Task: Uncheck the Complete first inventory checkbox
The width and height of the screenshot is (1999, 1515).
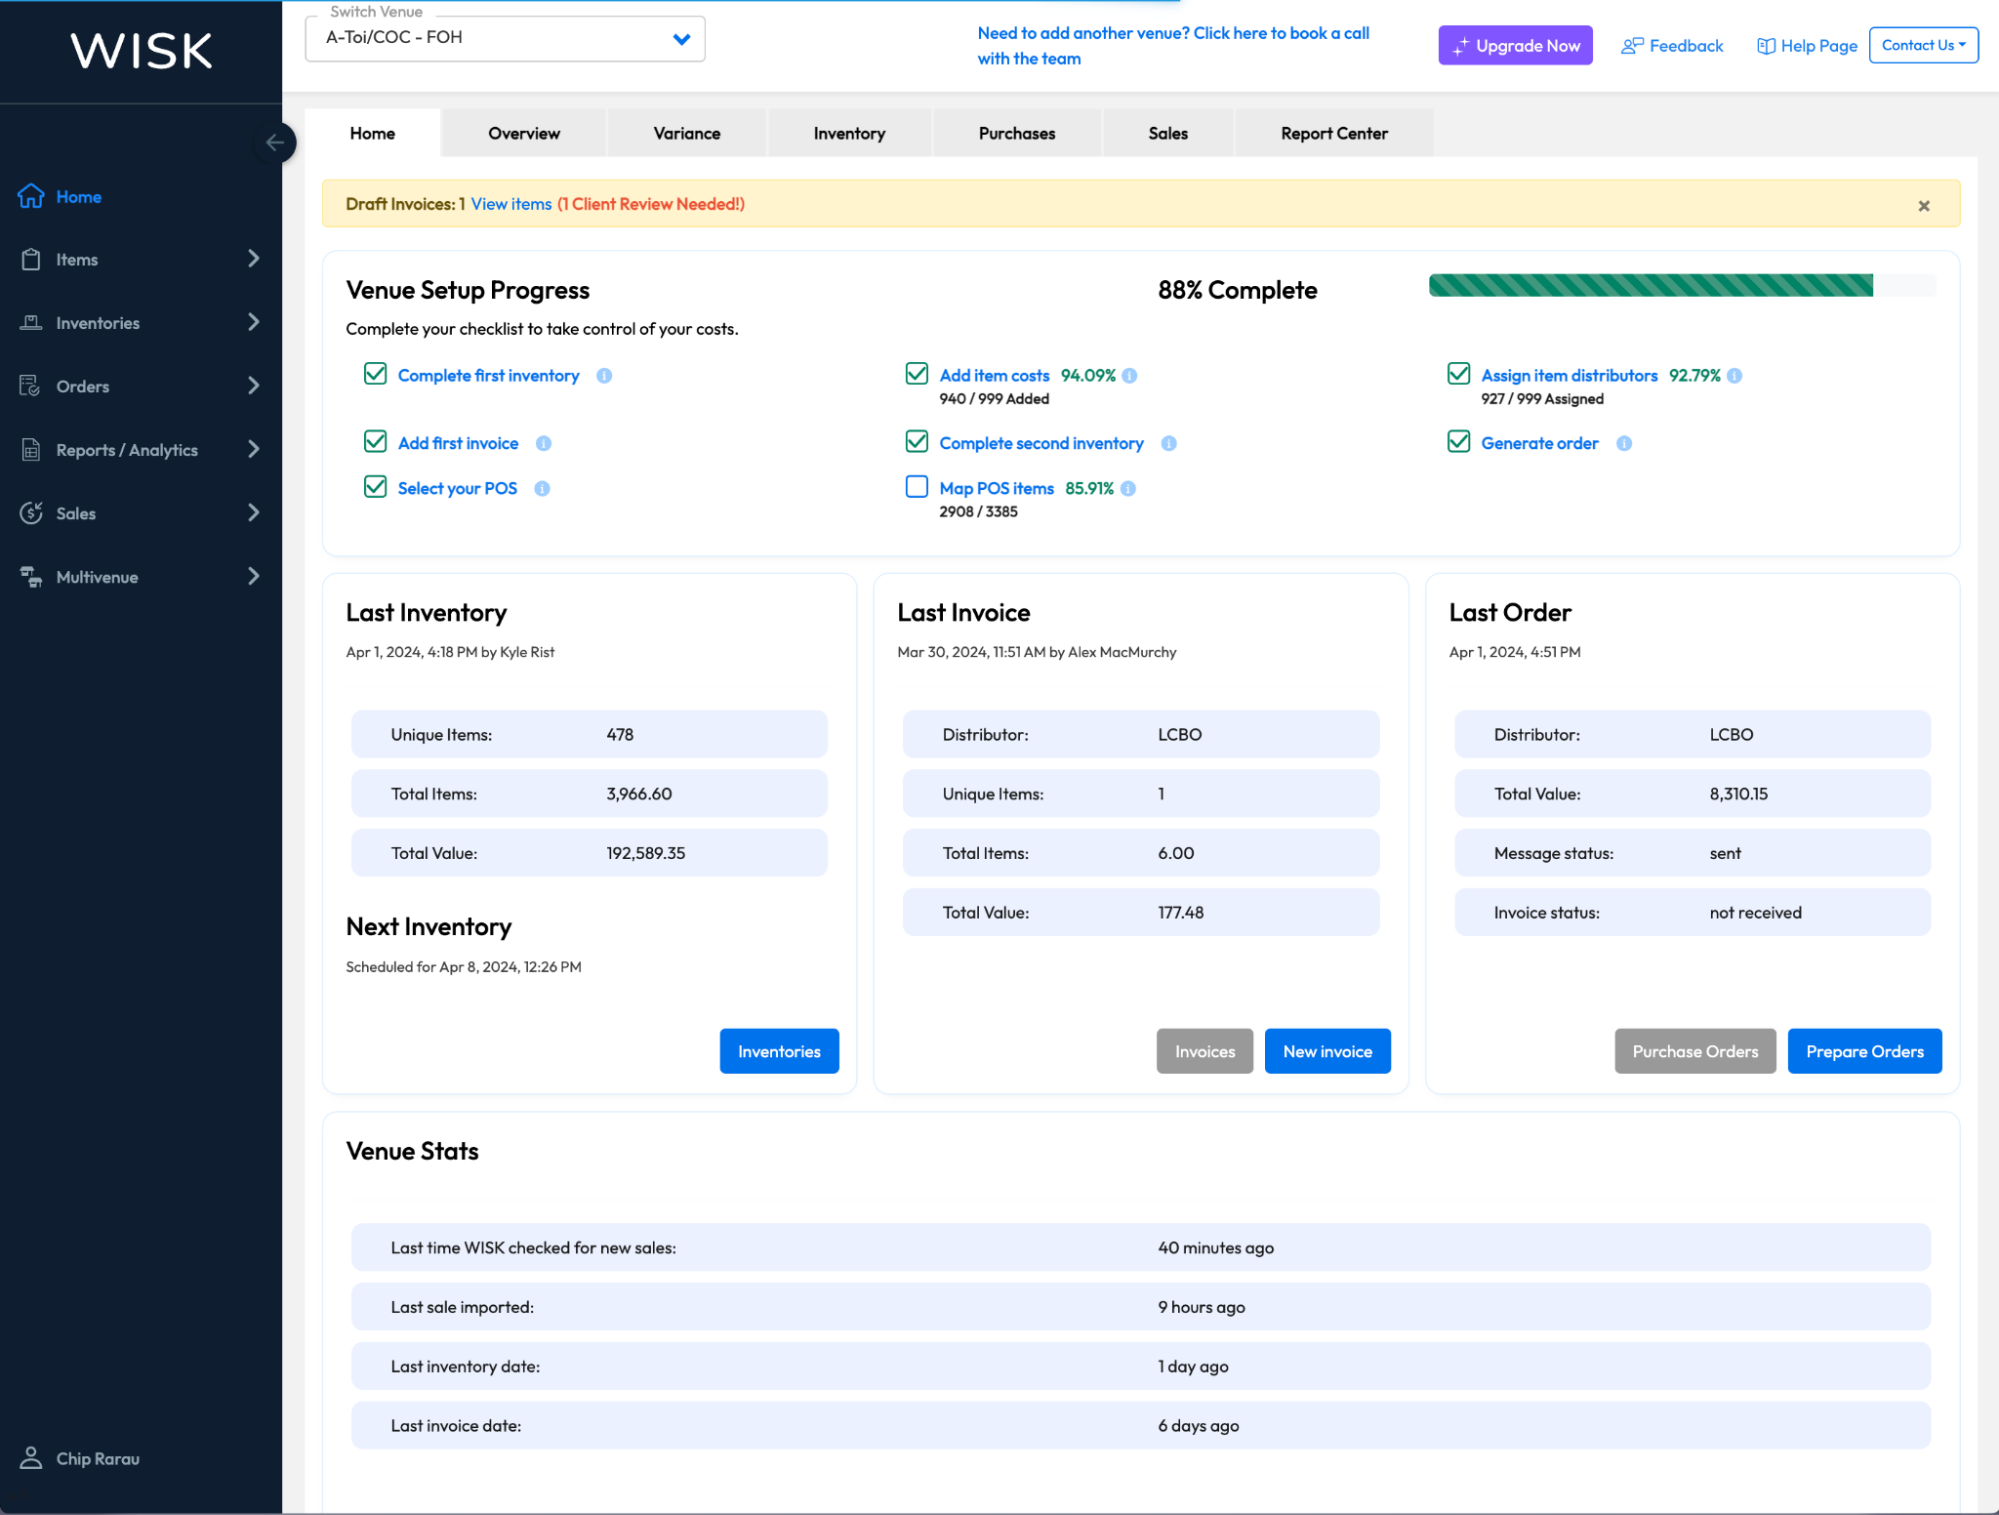Action: tap(375, 374)
